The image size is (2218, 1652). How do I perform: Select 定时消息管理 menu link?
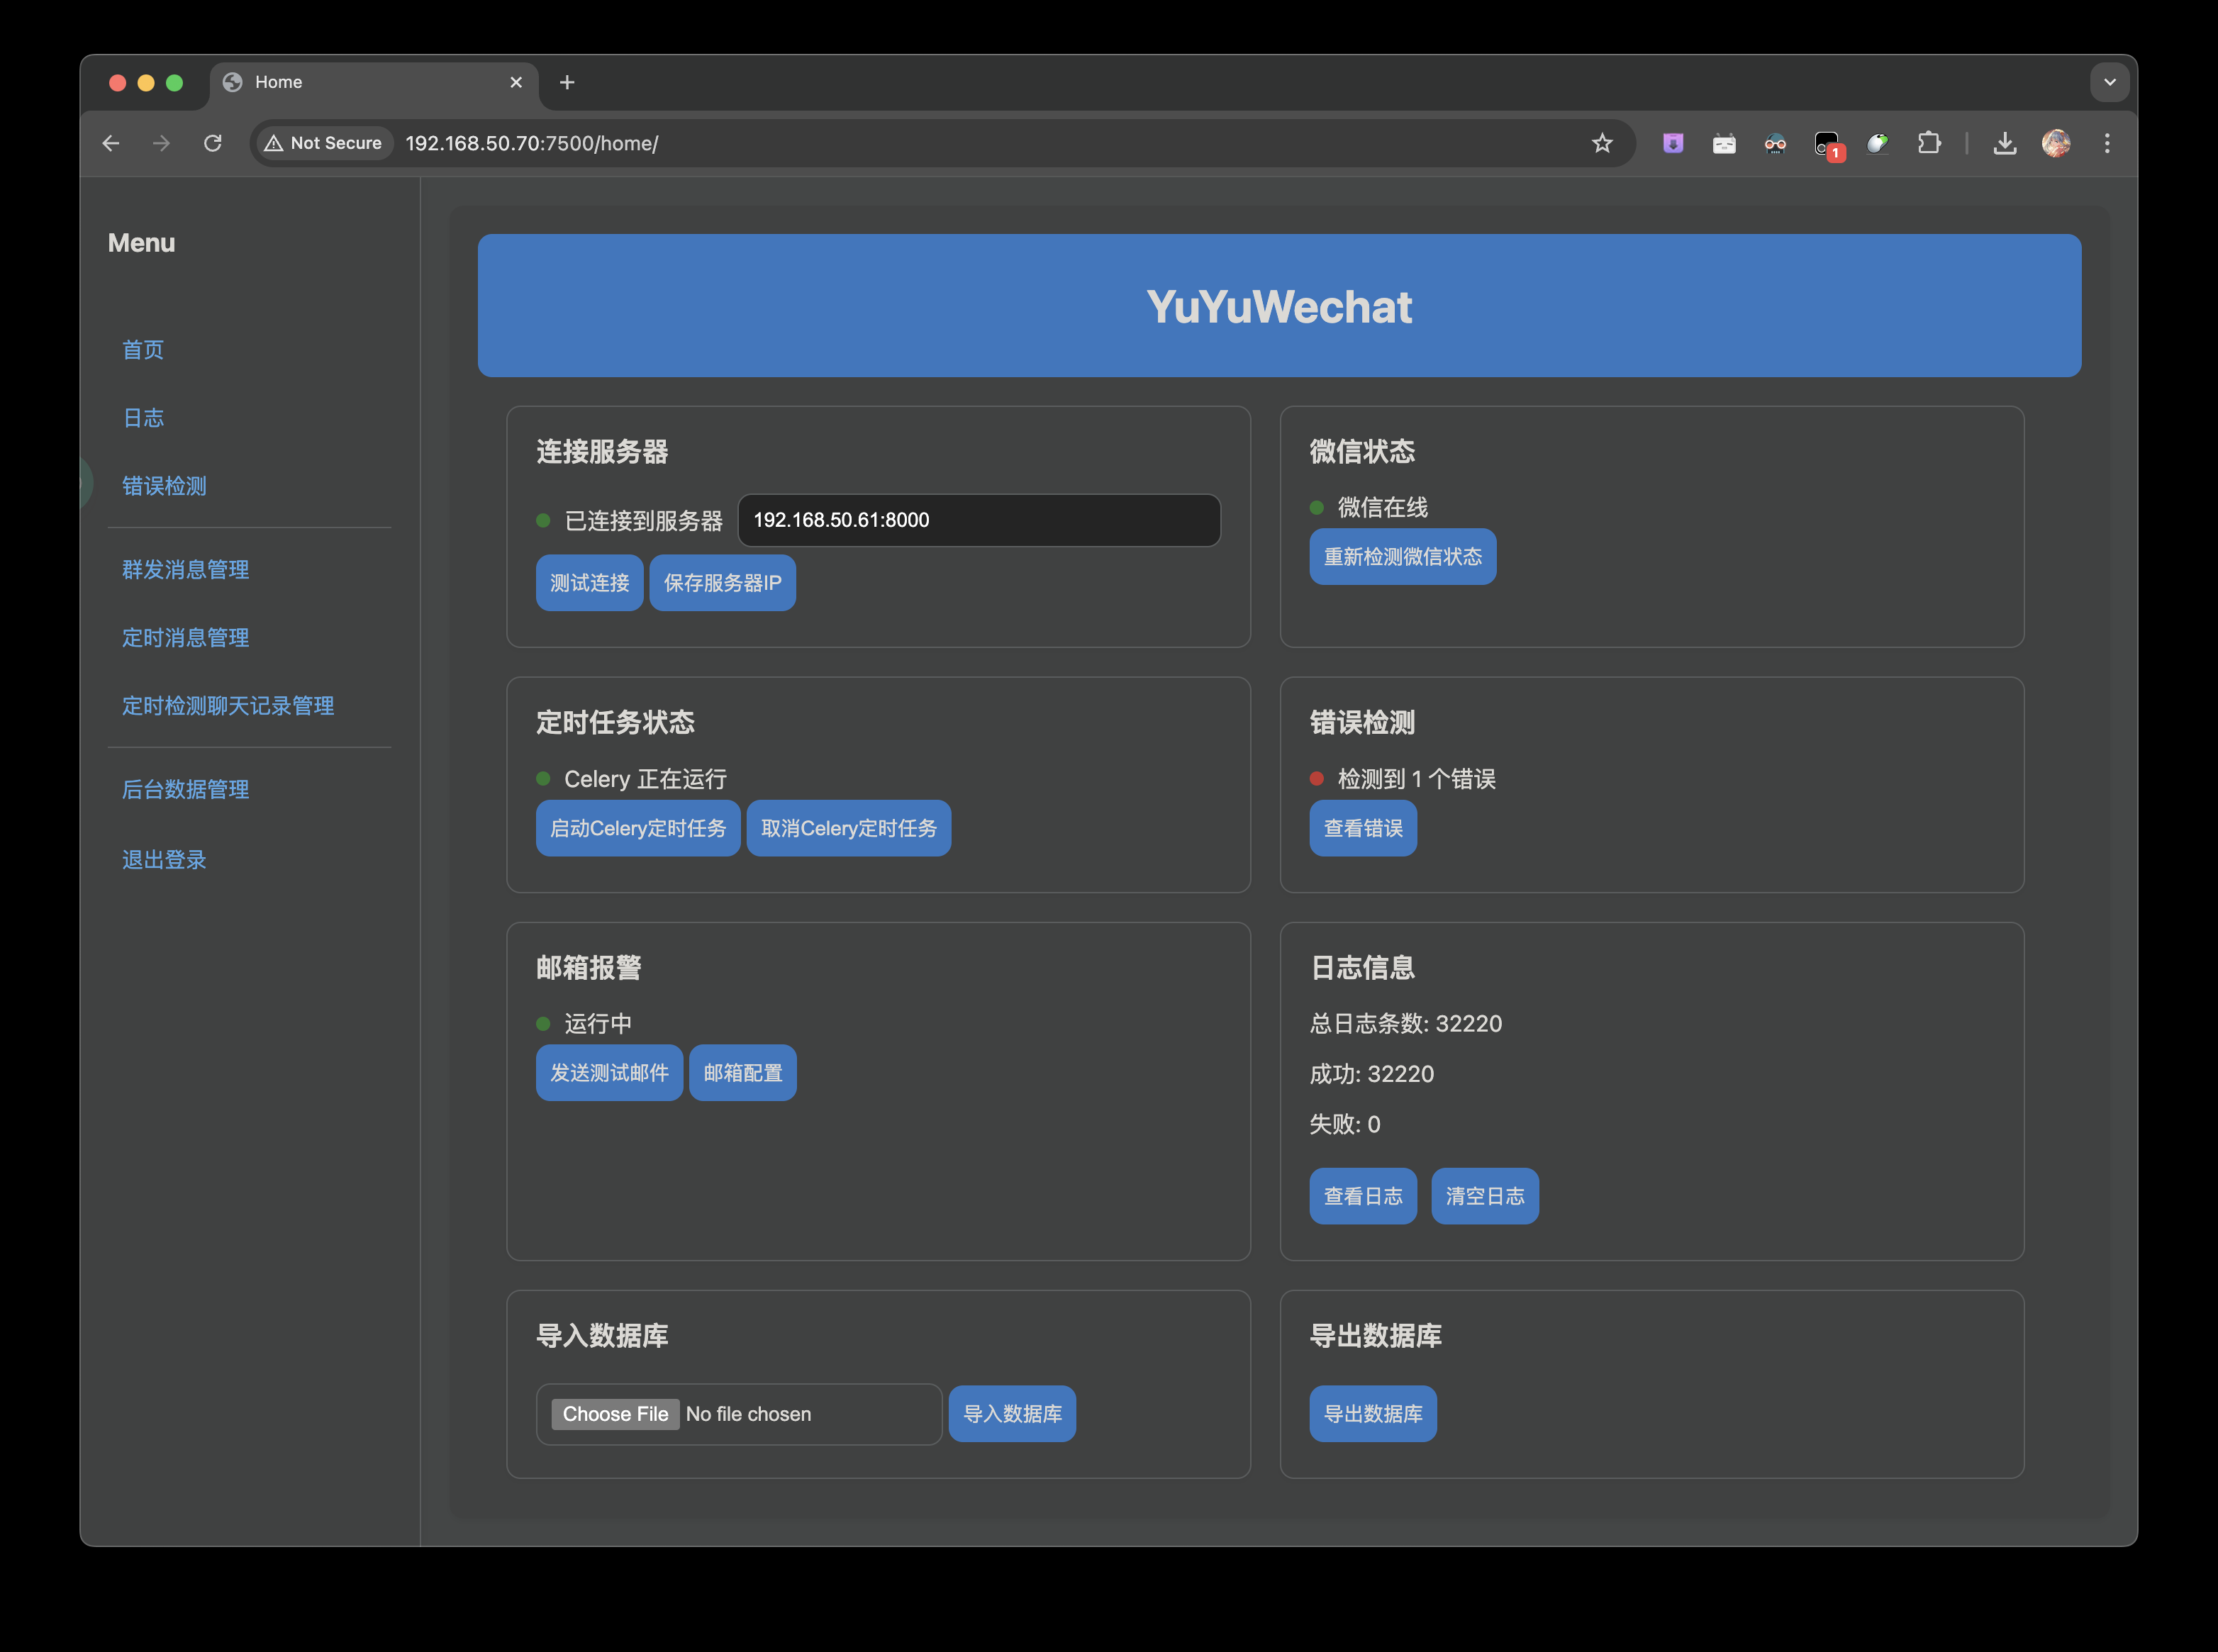click(x=185, y=638)
